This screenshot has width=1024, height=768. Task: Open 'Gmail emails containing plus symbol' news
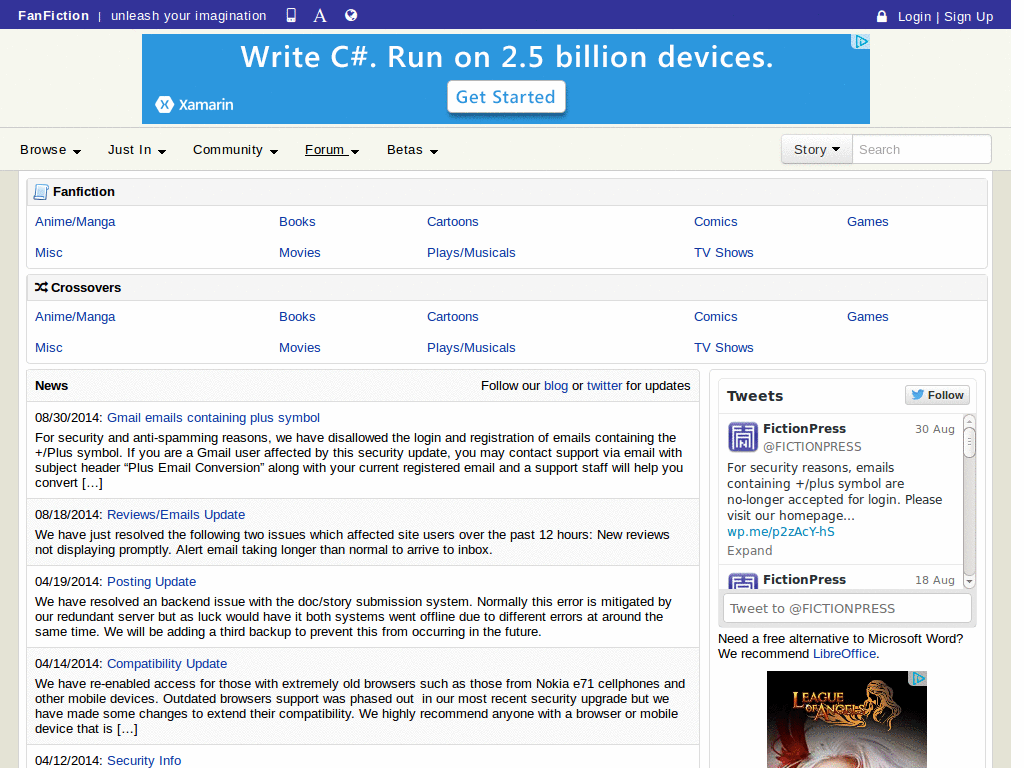[214, 418]
